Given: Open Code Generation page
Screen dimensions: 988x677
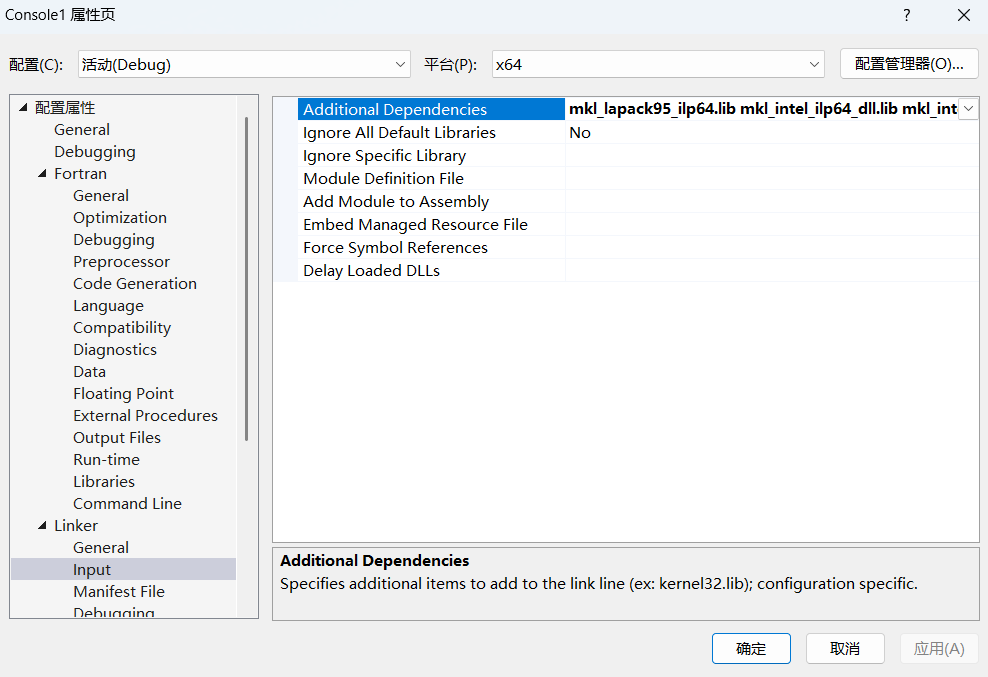Looking at the screenshot, I should [135, 284].
